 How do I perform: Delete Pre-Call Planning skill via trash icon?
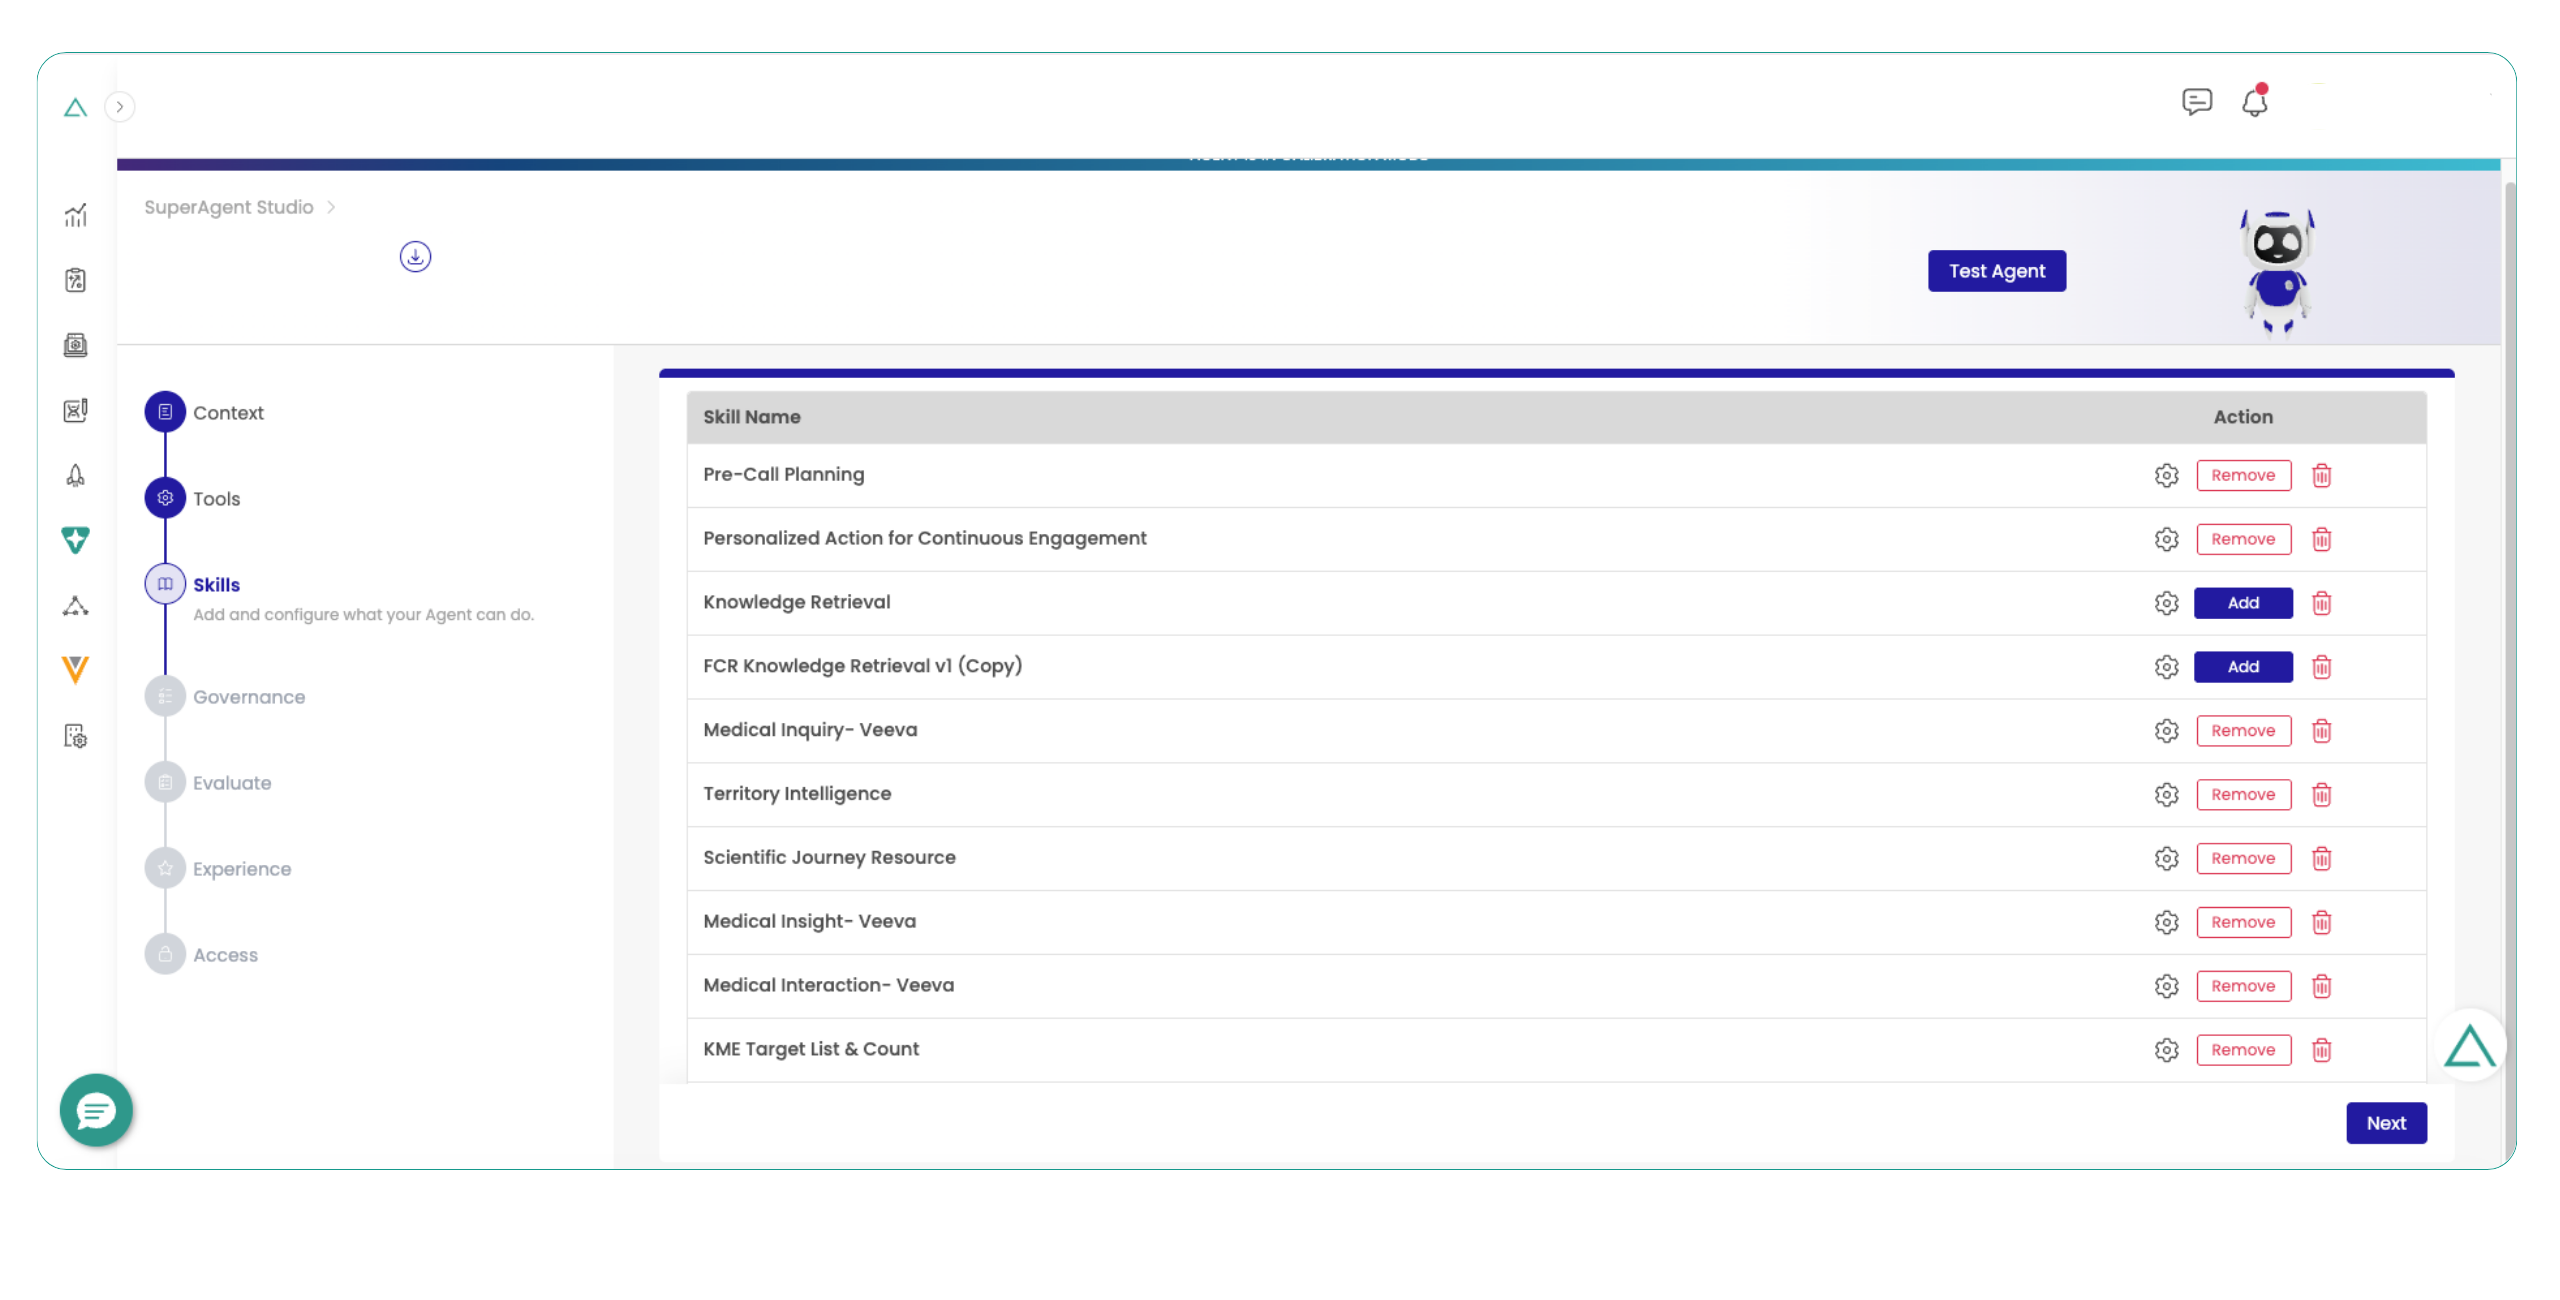pos(2321,475)
